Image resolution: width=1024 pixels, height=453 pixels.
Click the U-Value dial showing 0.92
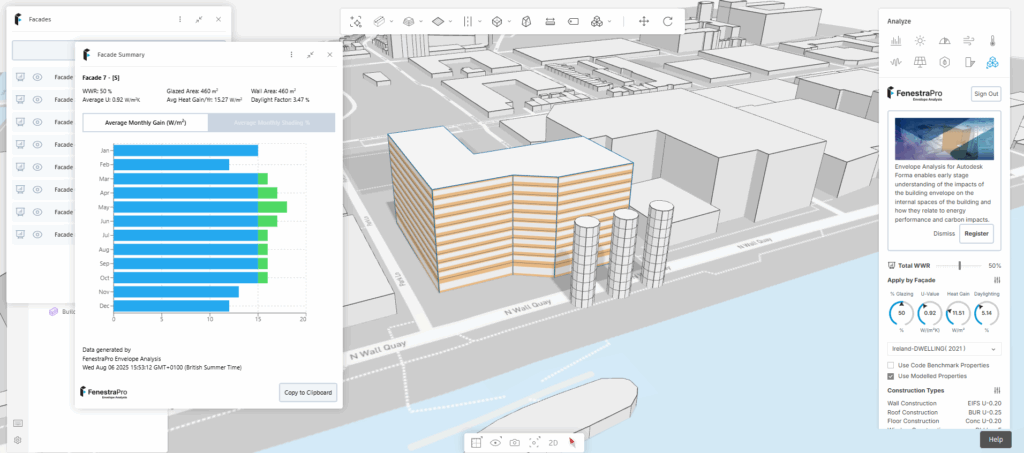[x=930, y=314]
